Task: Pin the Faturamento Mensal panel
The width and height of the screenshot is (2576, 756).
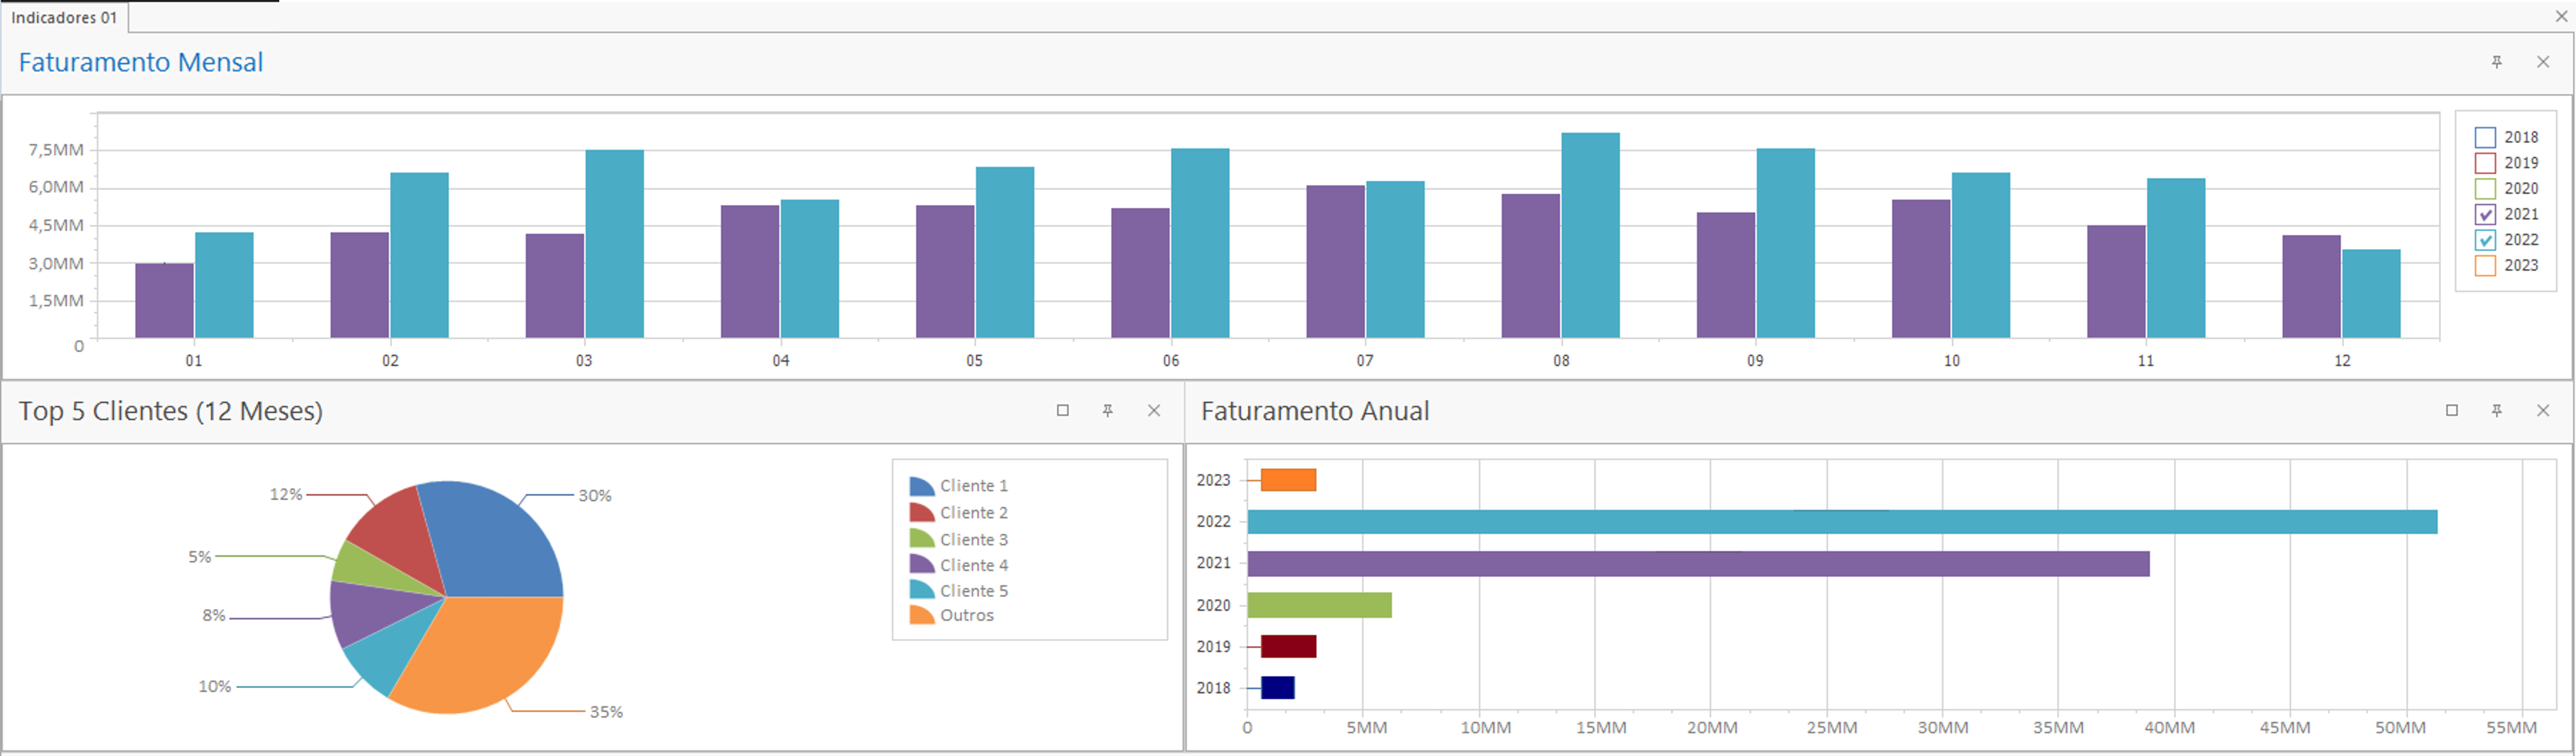Action: coord(2497,62)
